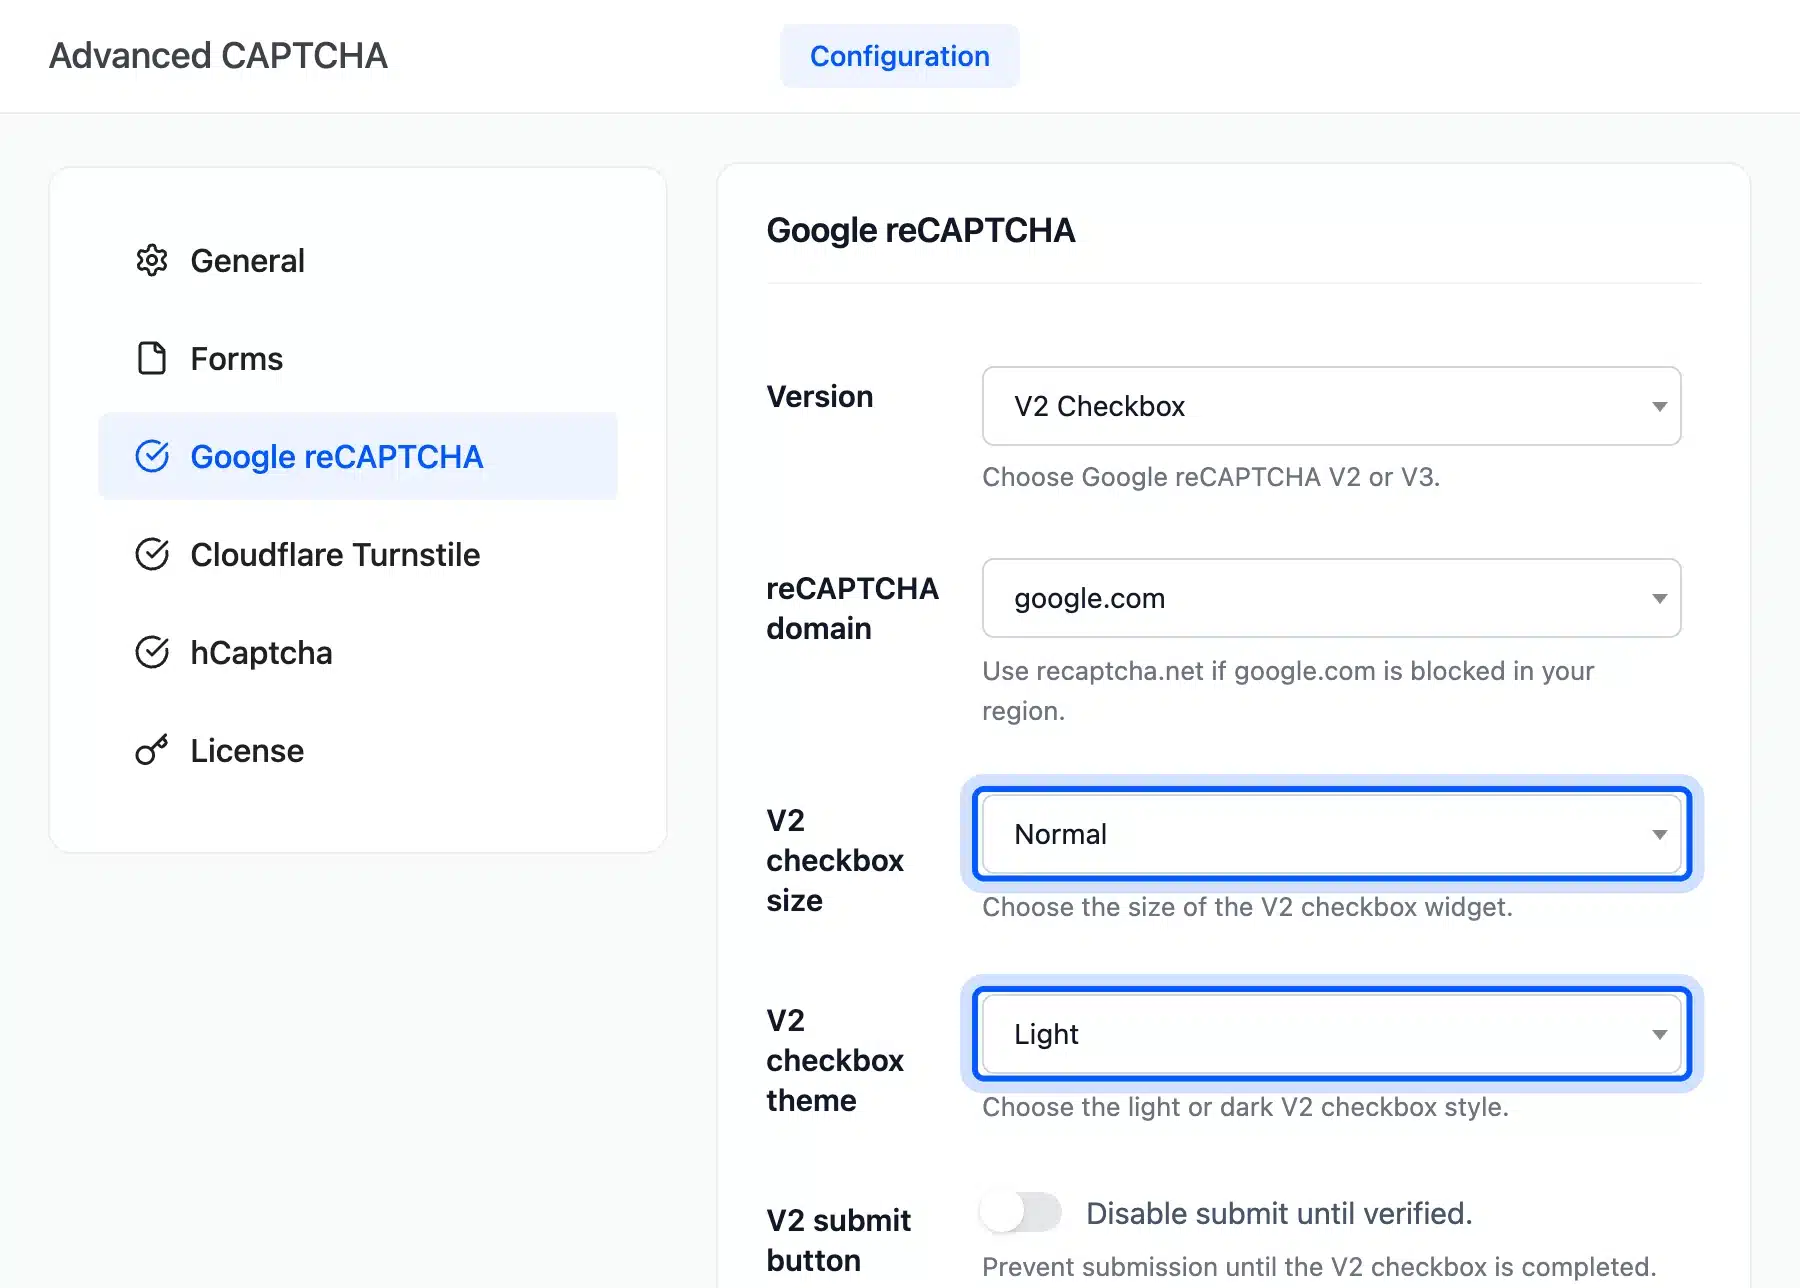
Task: Click the 'reCAPTCHA domain' label
Action: click(853, 608)
